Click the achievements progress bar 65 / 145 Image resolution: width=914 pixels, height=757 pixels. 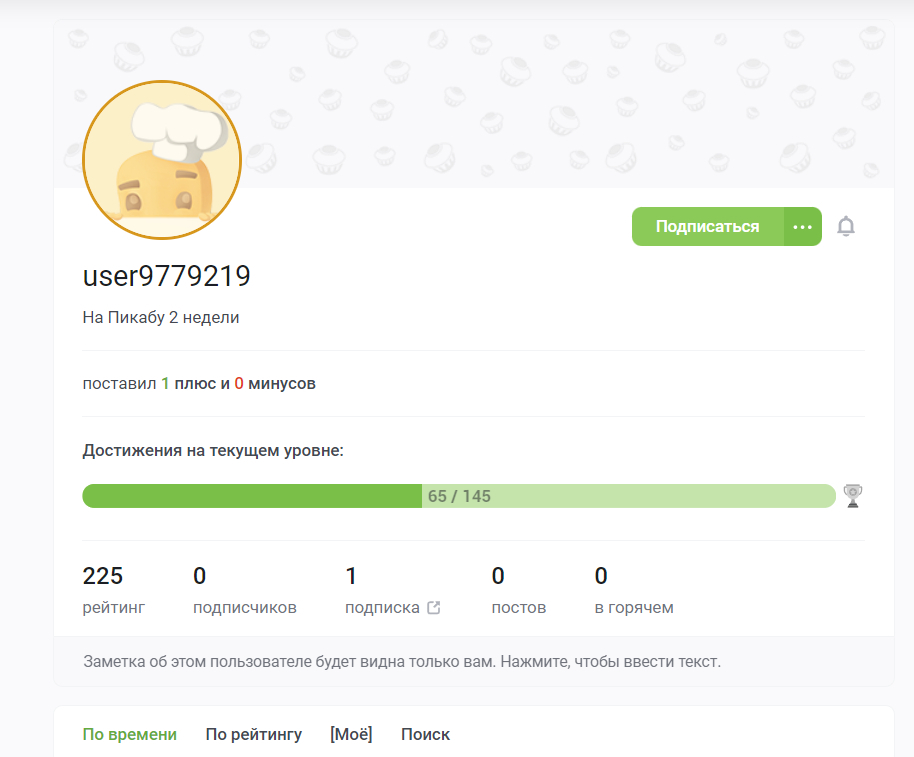pyautogui.click(x=459, y=496)
